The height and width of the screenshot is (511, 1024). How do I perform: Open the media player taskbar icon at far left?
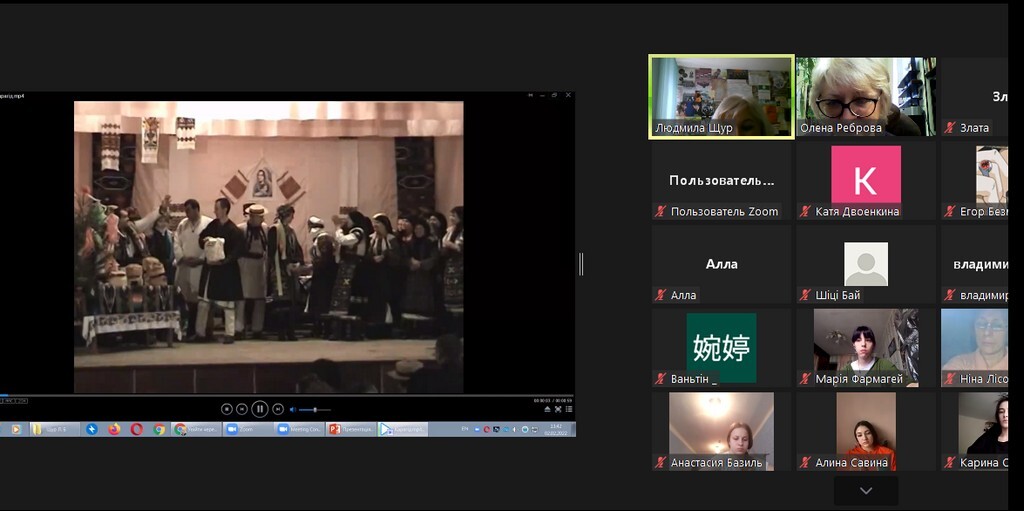coord(16,429)
